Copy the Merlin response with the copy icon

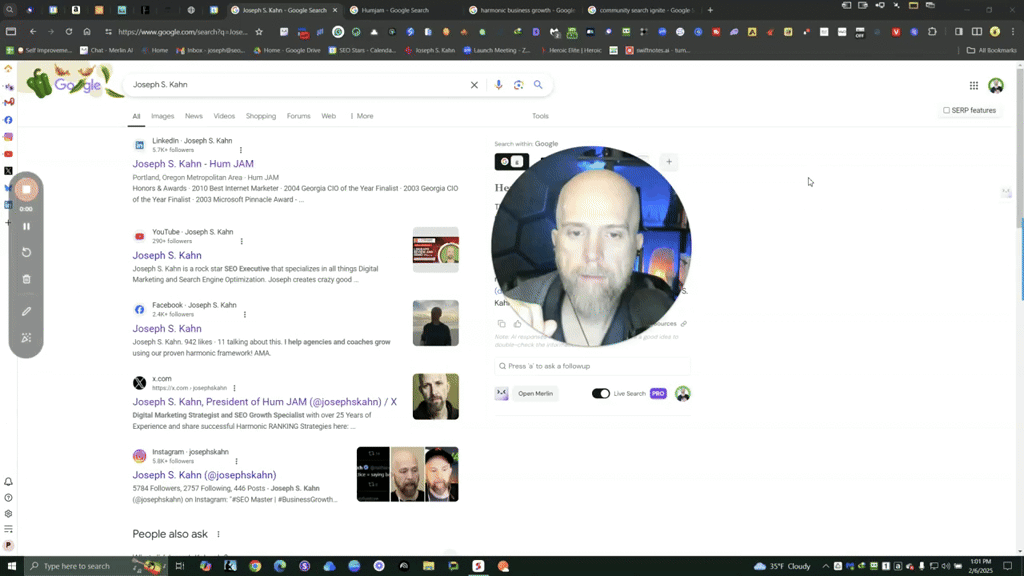pyautogui.click(x=502, y=324)
